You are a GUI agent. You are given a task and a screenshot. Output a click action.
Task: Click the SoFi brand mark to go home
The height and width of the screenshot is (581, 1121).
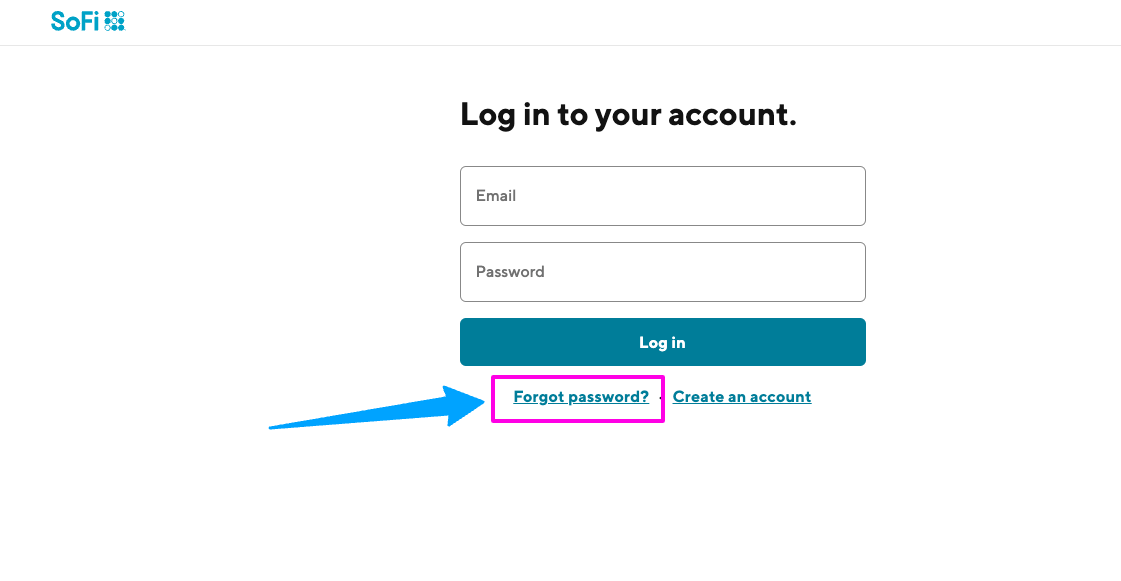tap(88, 20)
